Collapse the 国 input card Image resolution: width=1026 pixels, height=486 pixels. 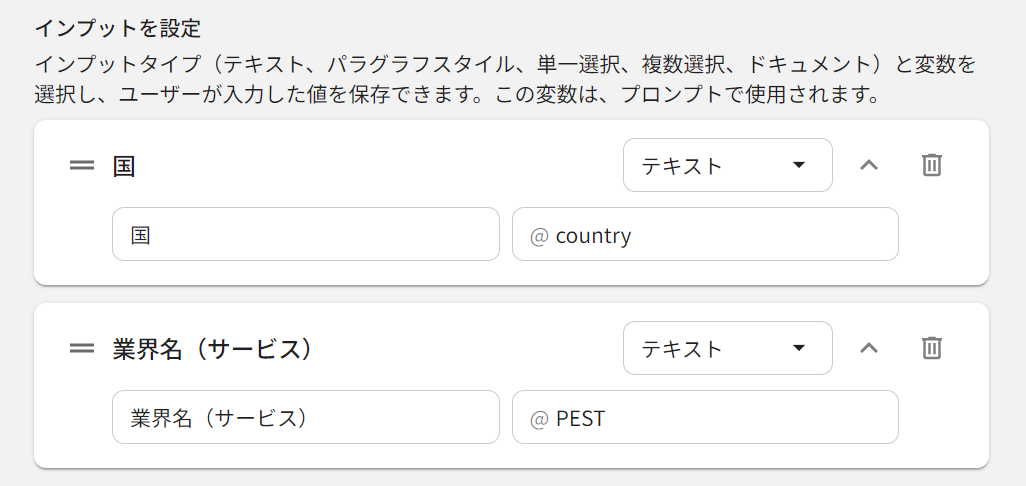tap(869, 165)
